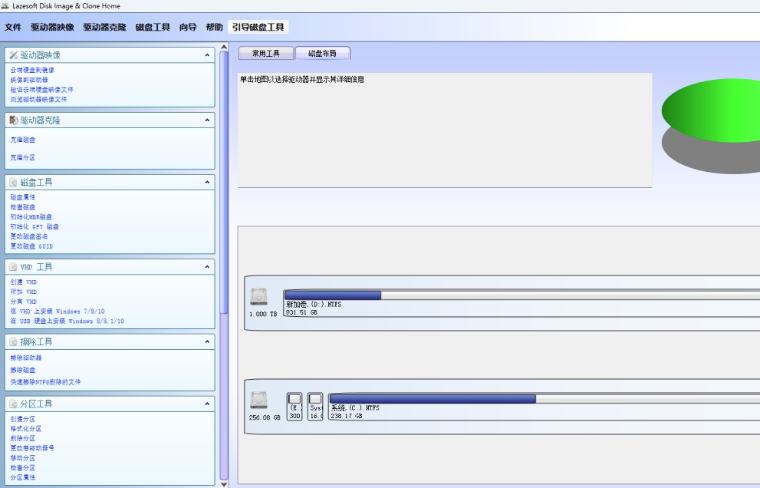760x488 pixels.
Task: Click the 分离 VHD link
Action: (23, 301)
